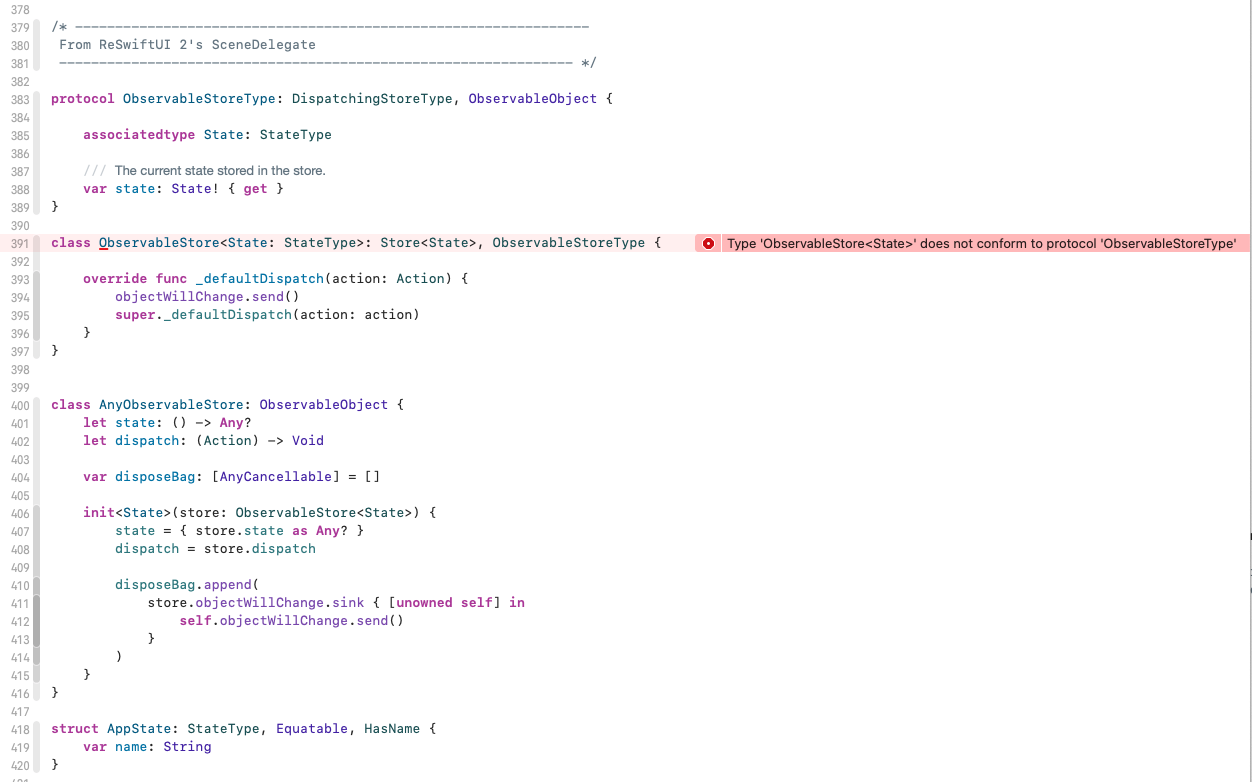Click the doc comment 'The current state stored in the store.'
This screenshot has width=1252, height=782.
pyautogui.click(x=220, y=171)
